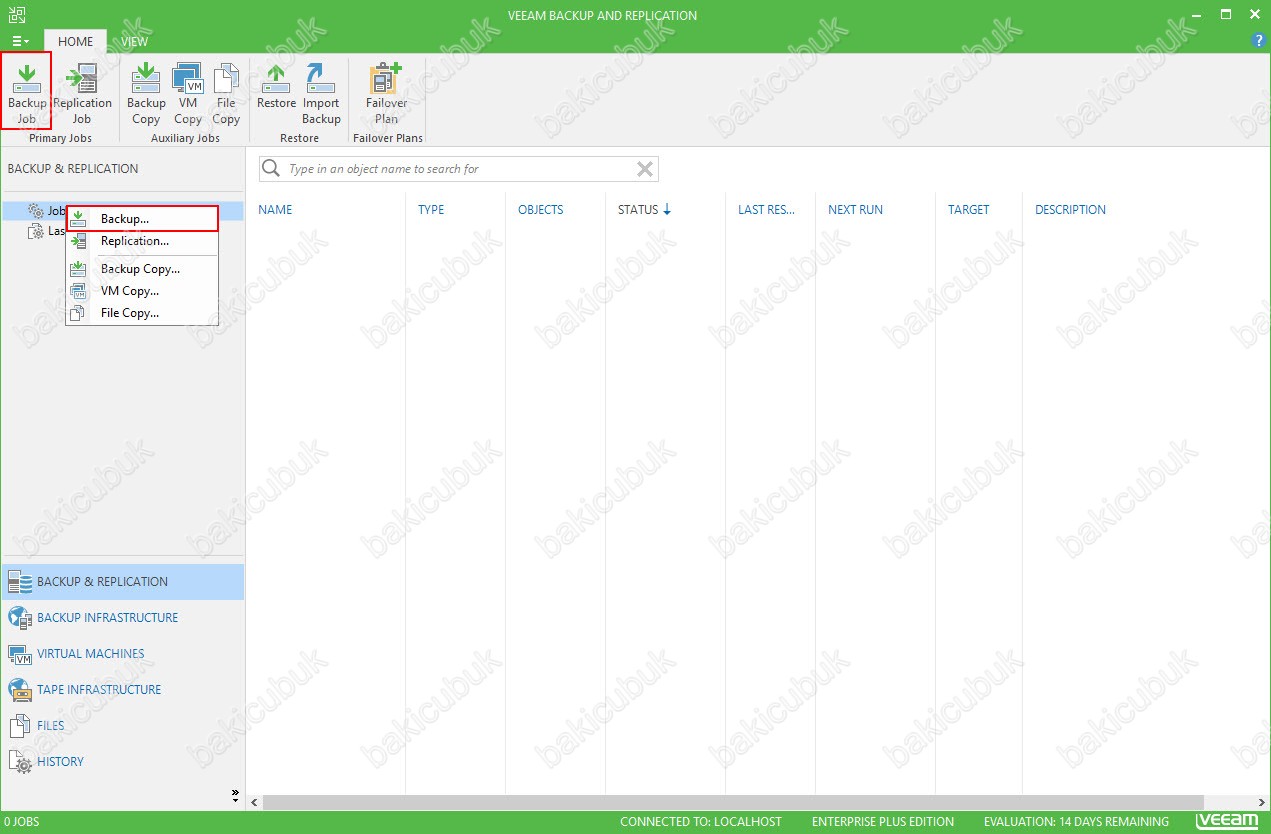This screenshot has height=834, width=1271.
Task: Open the hamburger main menu dropdown
Action: coord(20,41)
